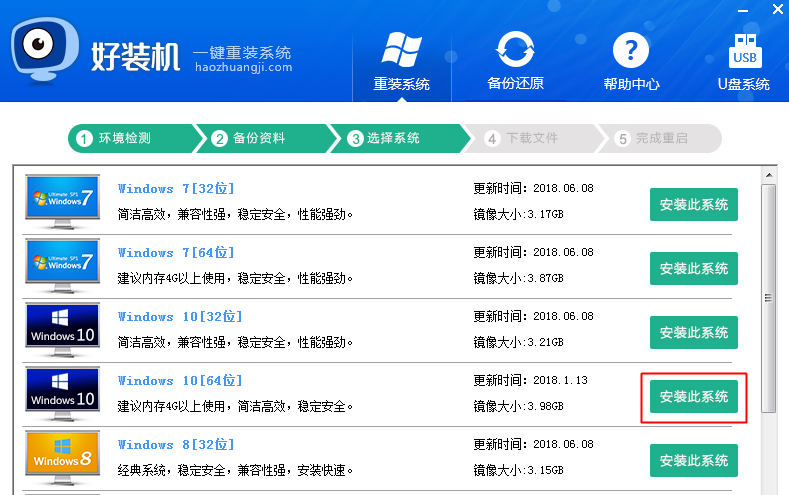Install the Windows 8[32位] system
This screenshot has height=495, width=789.
tap(693, 460)
